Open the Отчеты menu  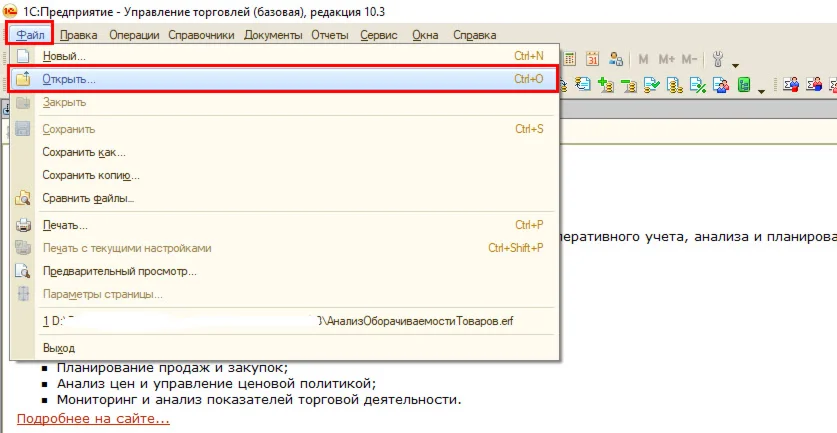click(x=330, y=35)
